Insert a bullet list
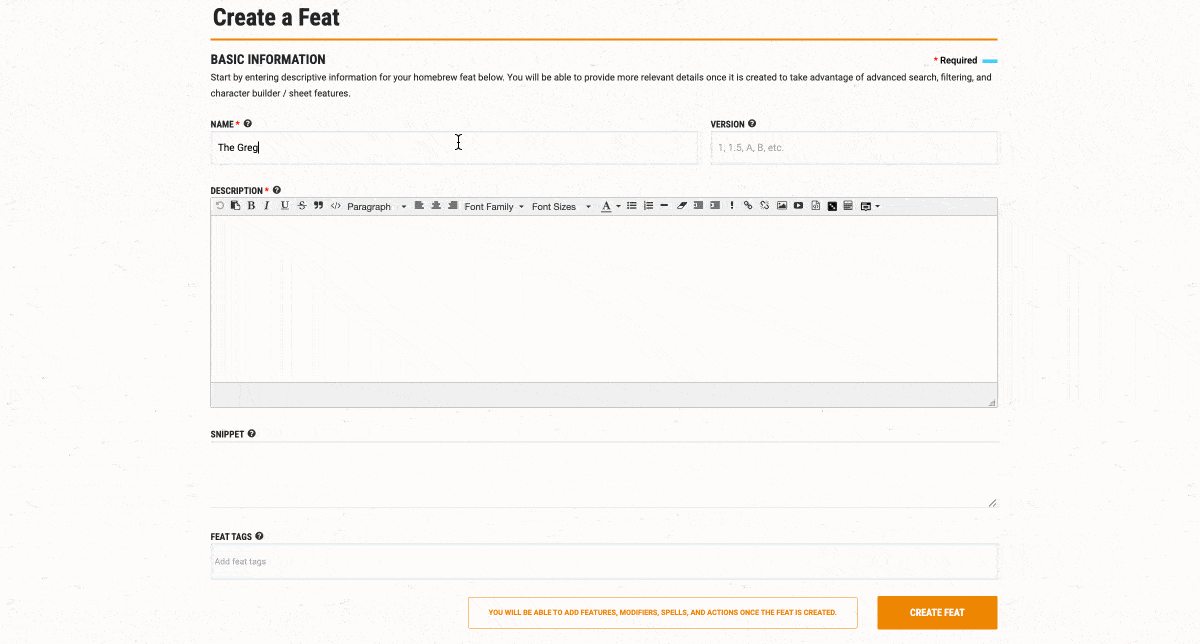 coord(632,206)
